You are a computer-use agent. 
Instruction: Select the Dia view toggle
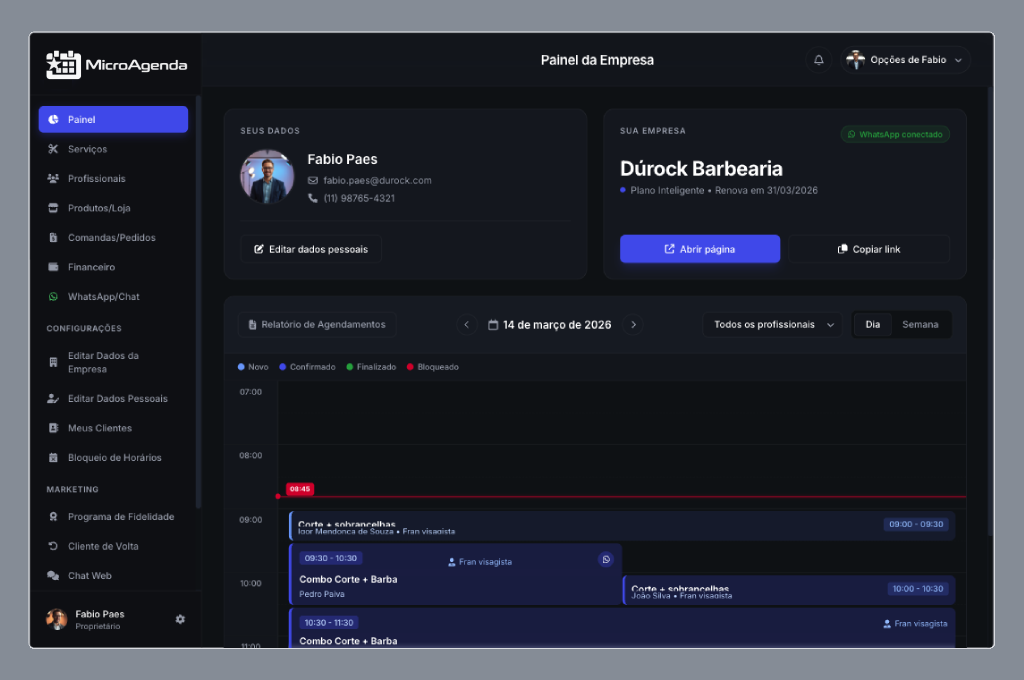click(x=871, y=324)
